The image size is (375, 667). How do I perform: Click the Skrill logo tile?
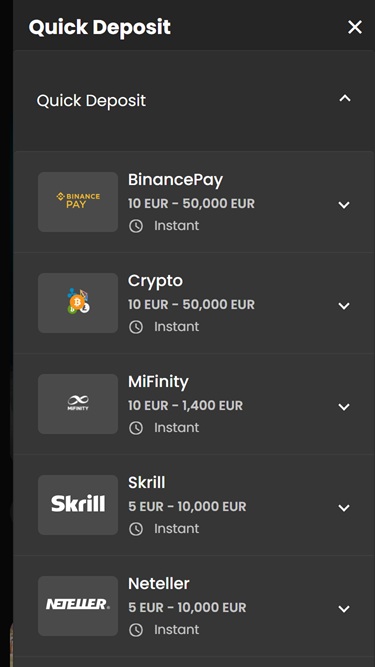tap(78, 505)
